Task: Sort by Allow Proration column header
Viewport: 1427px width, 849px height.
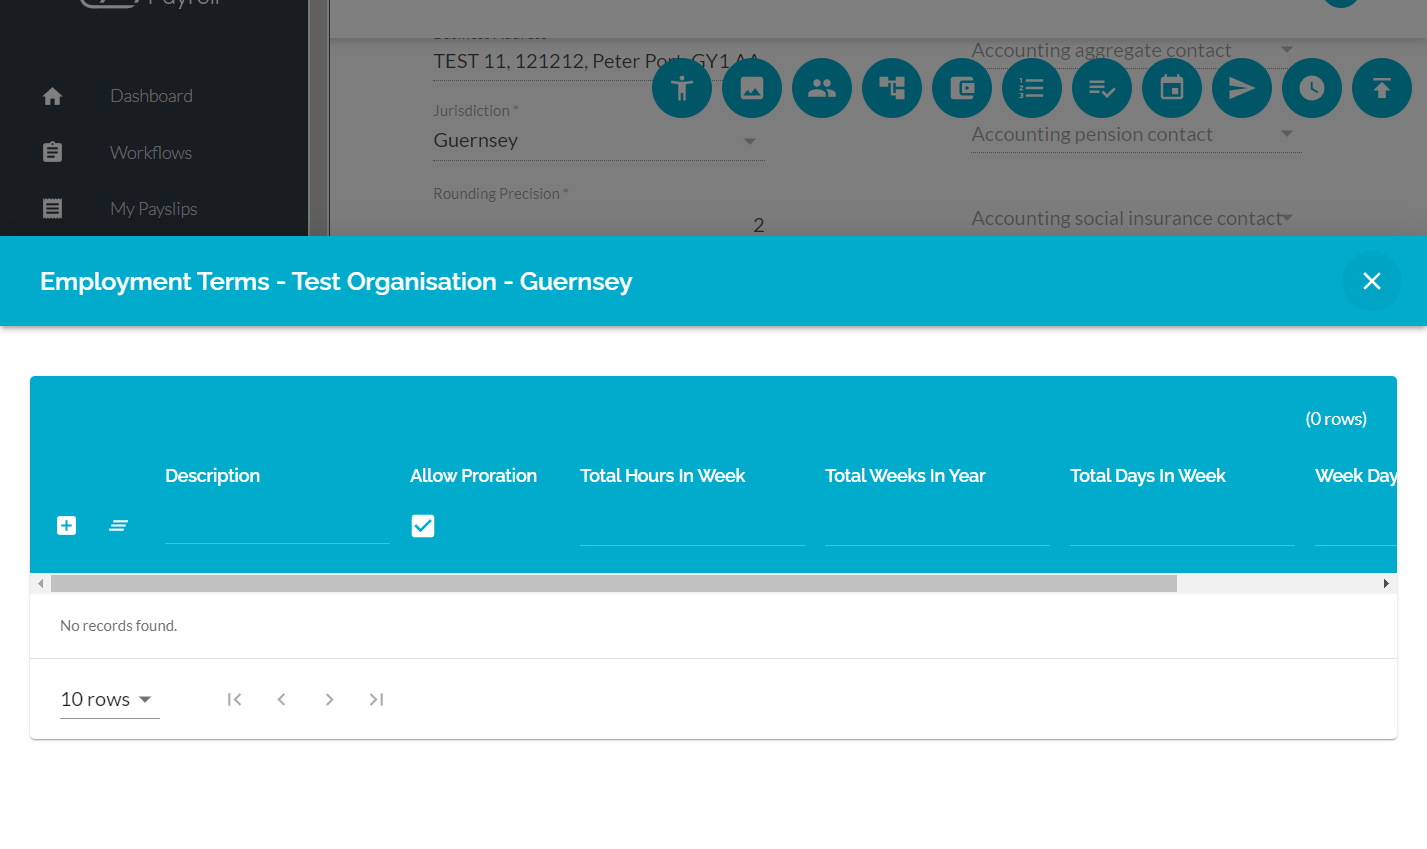Action: point(474,476)
